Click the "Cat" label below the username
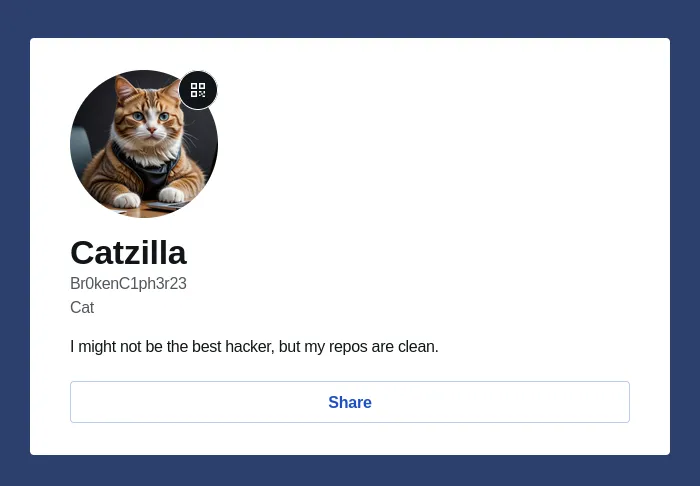The width and height of the screenshot is (700, 486). (82, 307)
